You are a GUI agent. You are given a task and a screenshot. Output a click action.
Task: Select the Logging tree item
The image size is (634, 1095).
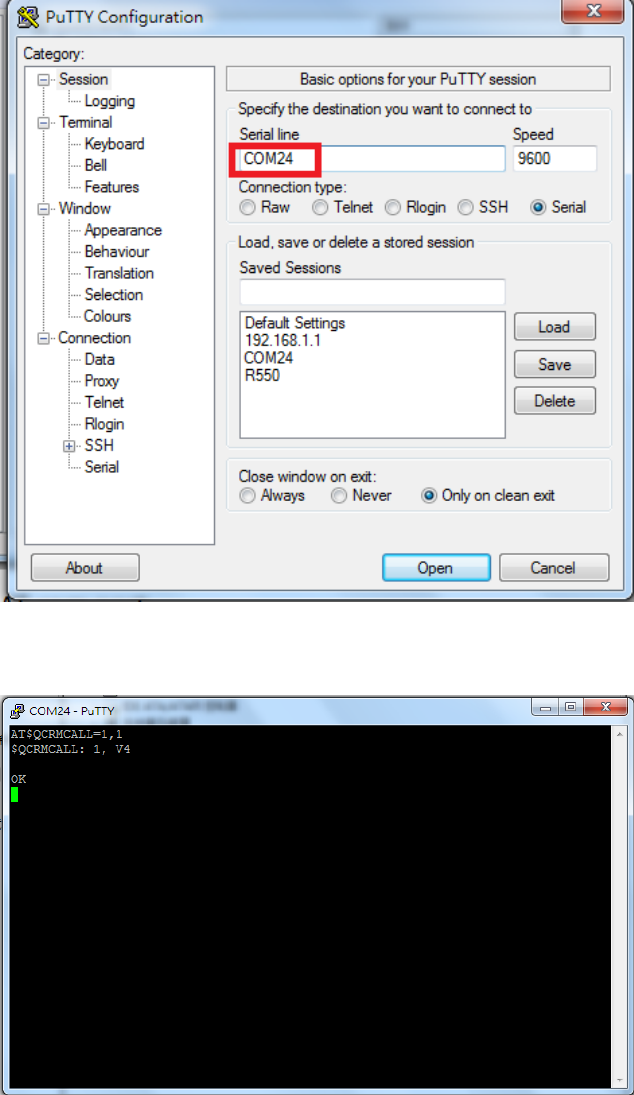pos(110,101)
